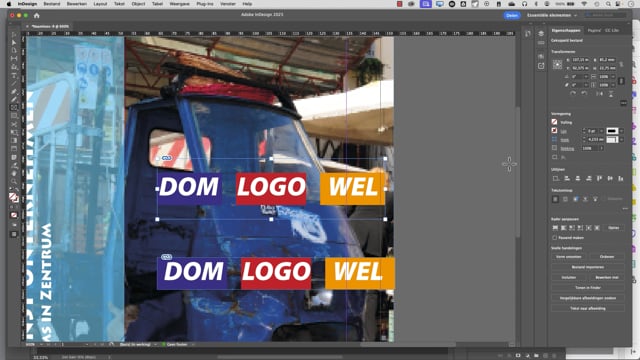Select the Pencil tool in the toolbox

click(14, 100)
